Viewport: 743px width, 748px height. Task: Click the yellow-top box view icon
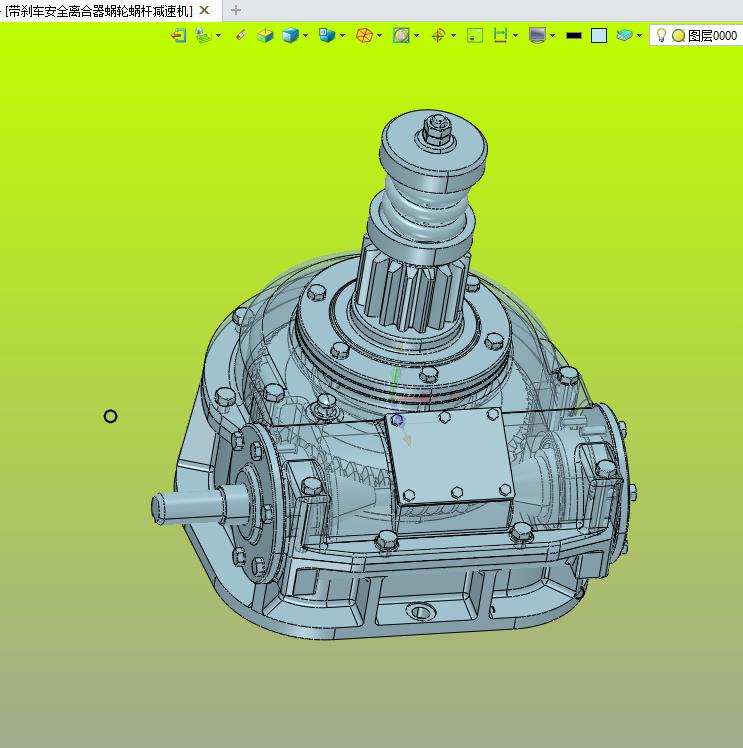point(265,35)
